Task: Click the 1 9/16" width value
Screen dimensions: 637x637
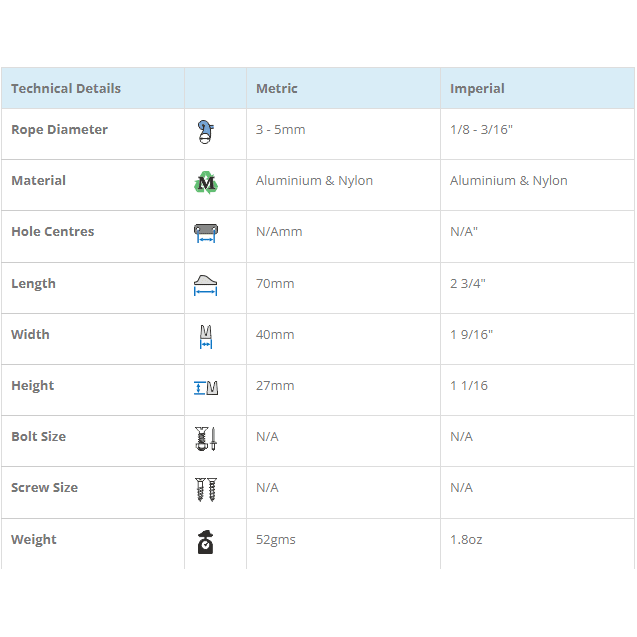Action: click(471, 335)
